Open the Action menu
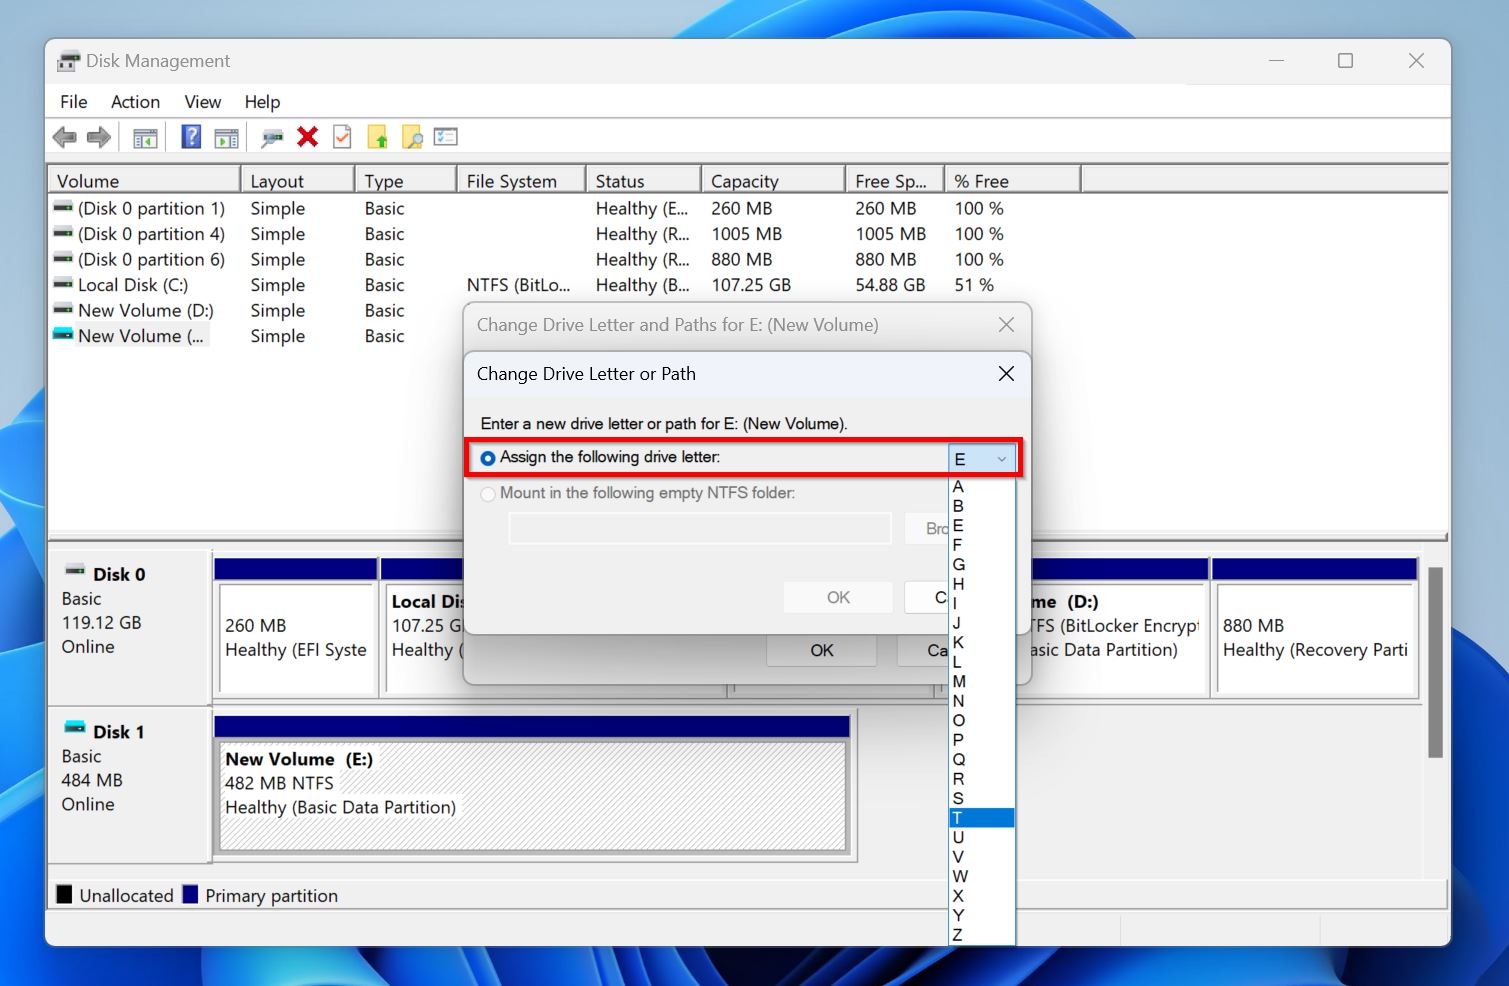1509x986 pixels. 135,101
